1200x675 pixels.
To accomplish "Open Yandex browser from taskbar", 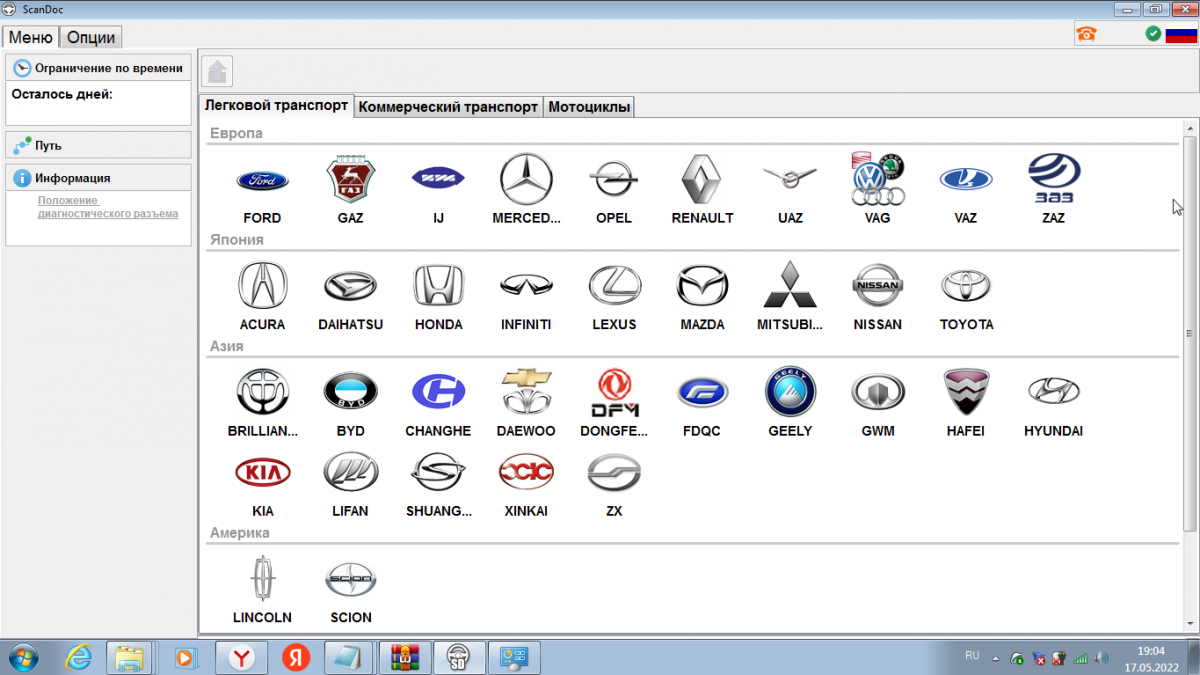I will coord(241,657).
